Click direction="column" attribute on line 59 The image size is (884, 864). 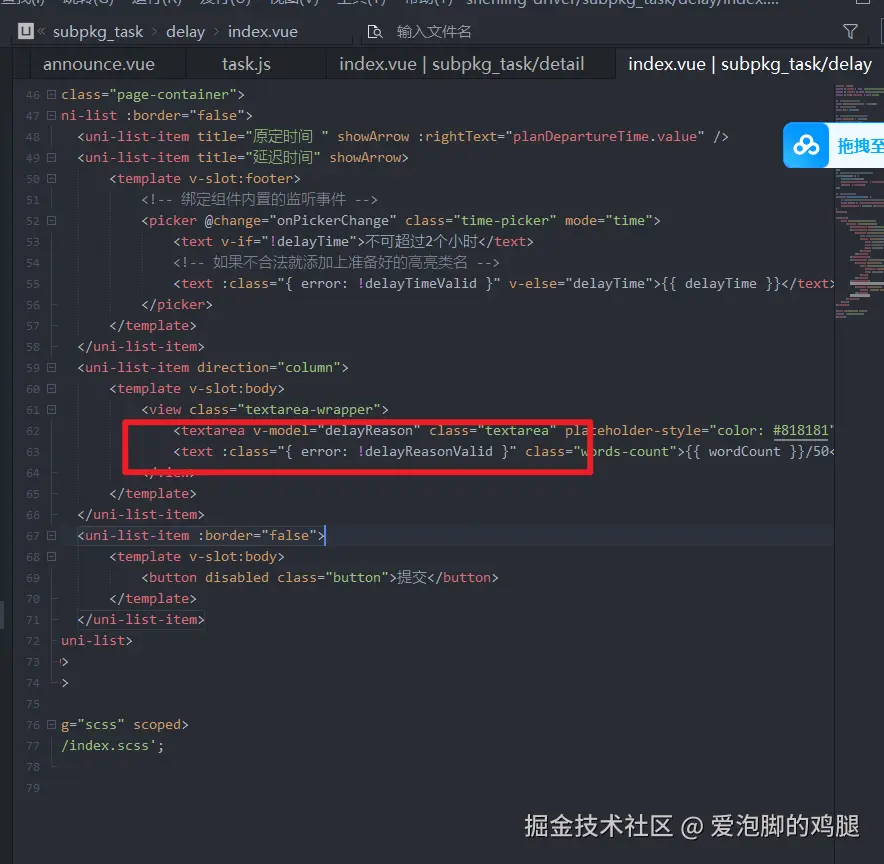[269, 367]
